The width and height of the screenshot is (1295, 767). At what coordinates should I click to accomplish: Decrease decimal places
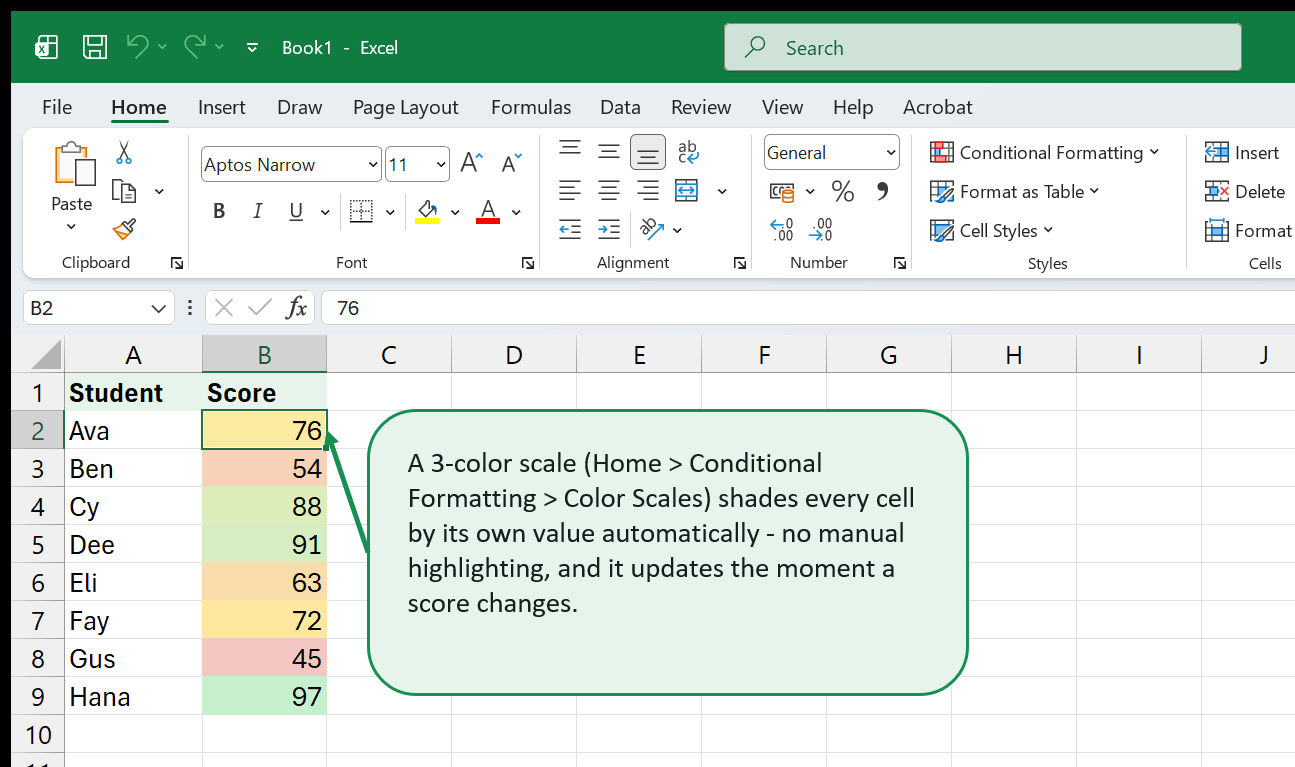(821, 230)
